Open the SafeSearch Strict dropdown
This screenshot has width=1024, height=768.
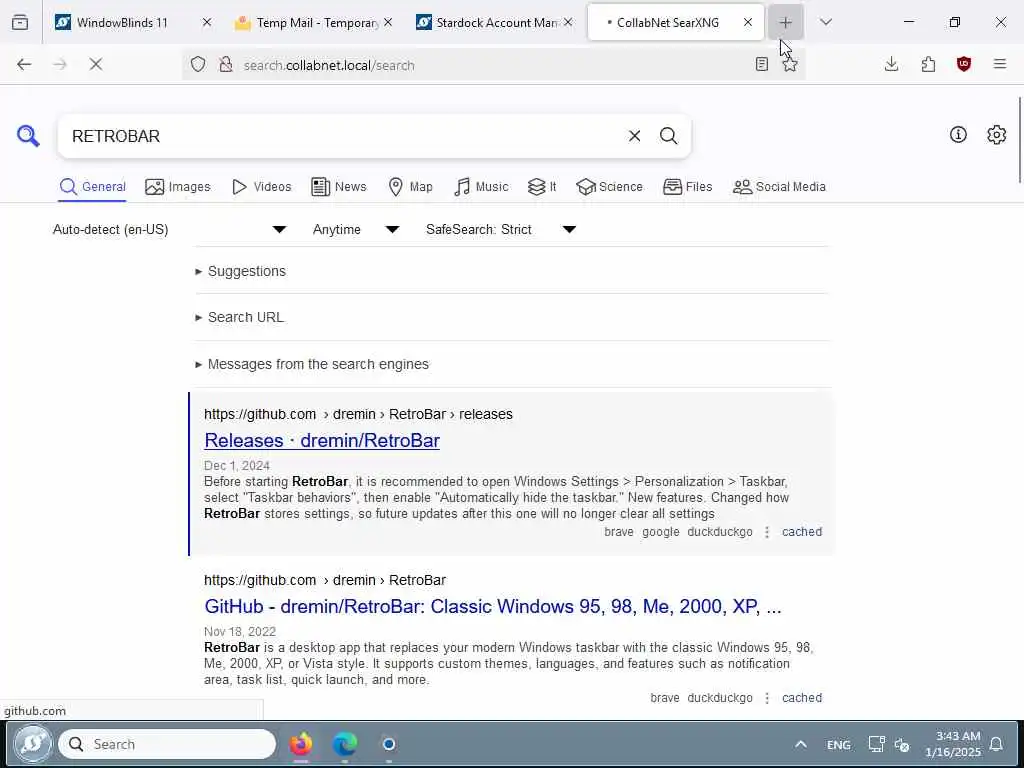click(x=501, y=229)
